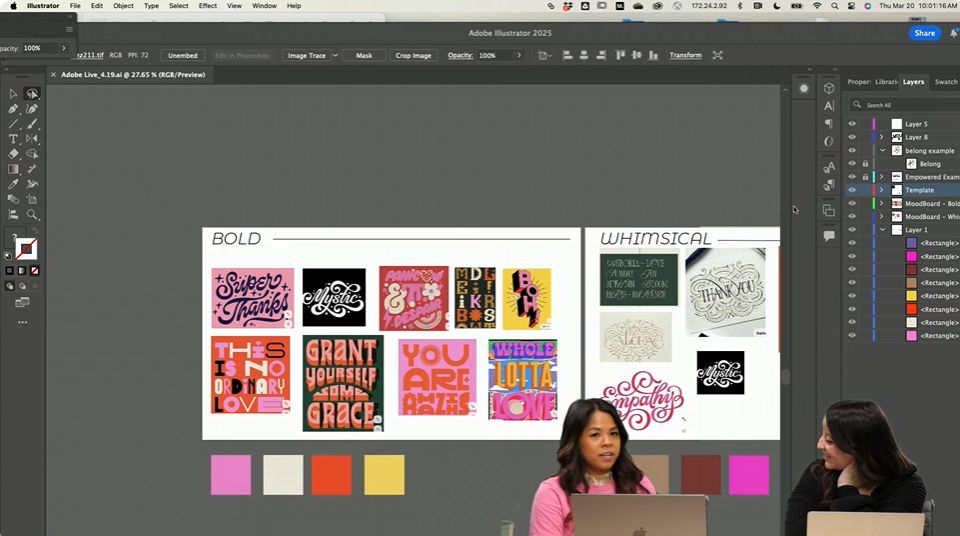Select the Artboard tool
960x536 pixels.
pos(32,199)
